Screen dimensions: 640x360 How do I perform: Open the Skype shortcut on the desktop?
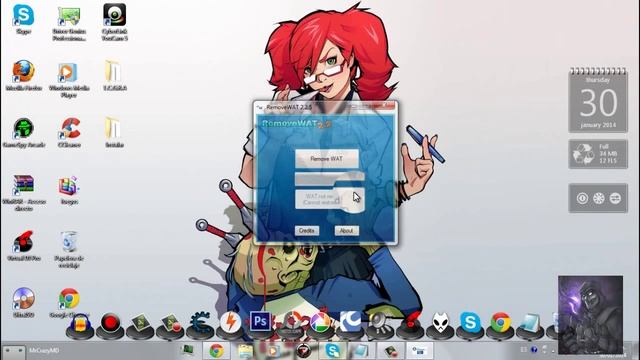(23, 20)
